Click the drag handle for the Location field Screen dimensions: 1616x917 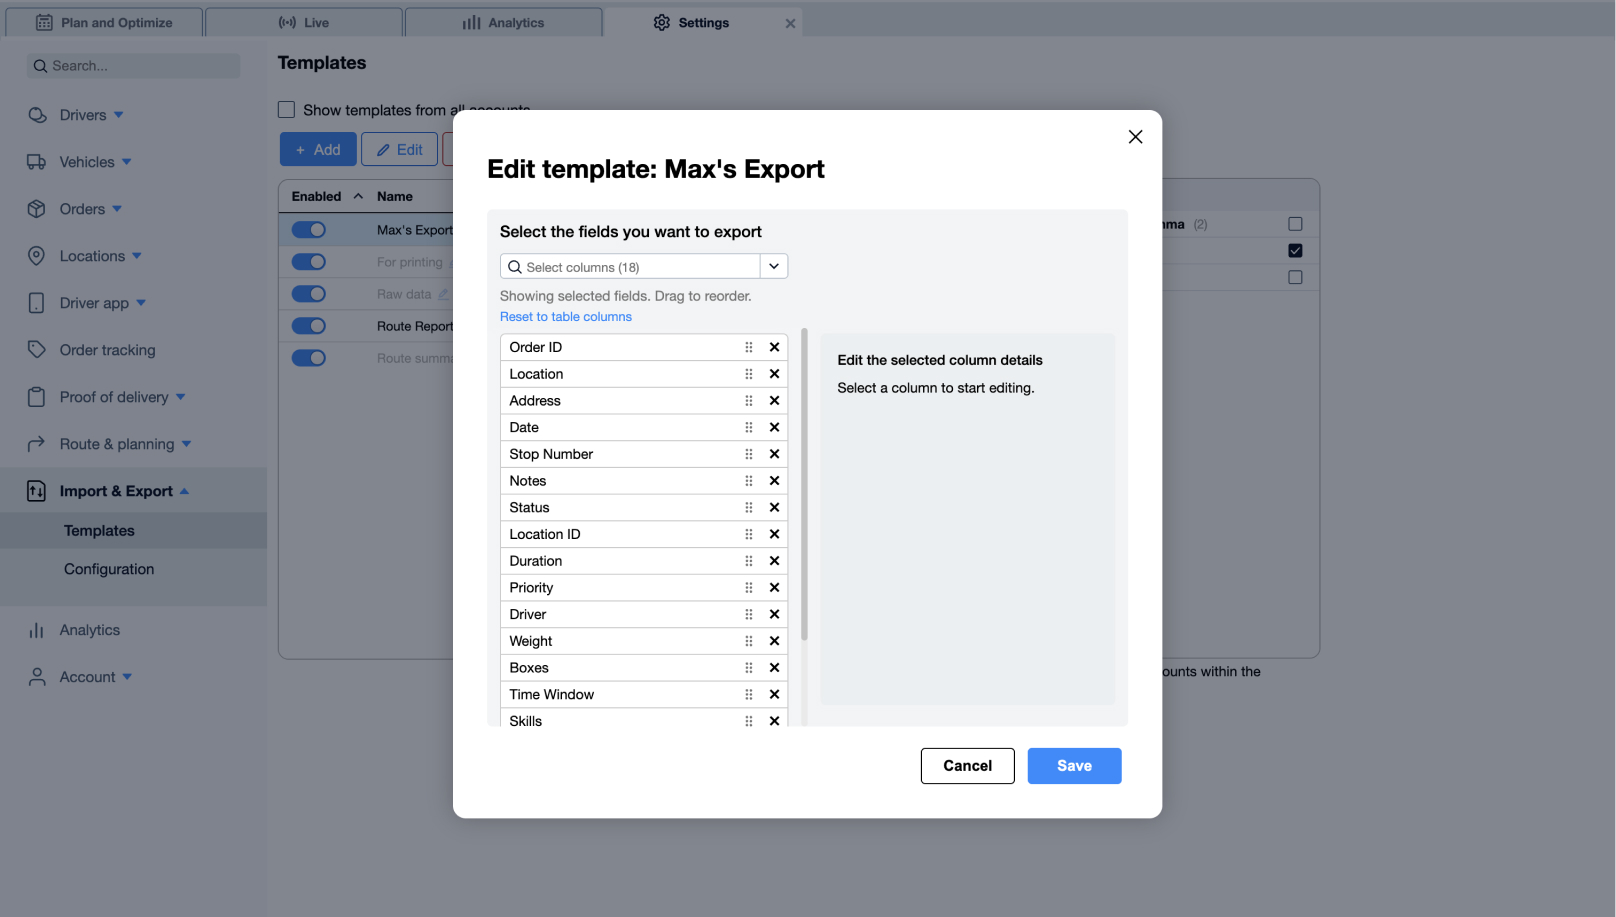[748, 374]
